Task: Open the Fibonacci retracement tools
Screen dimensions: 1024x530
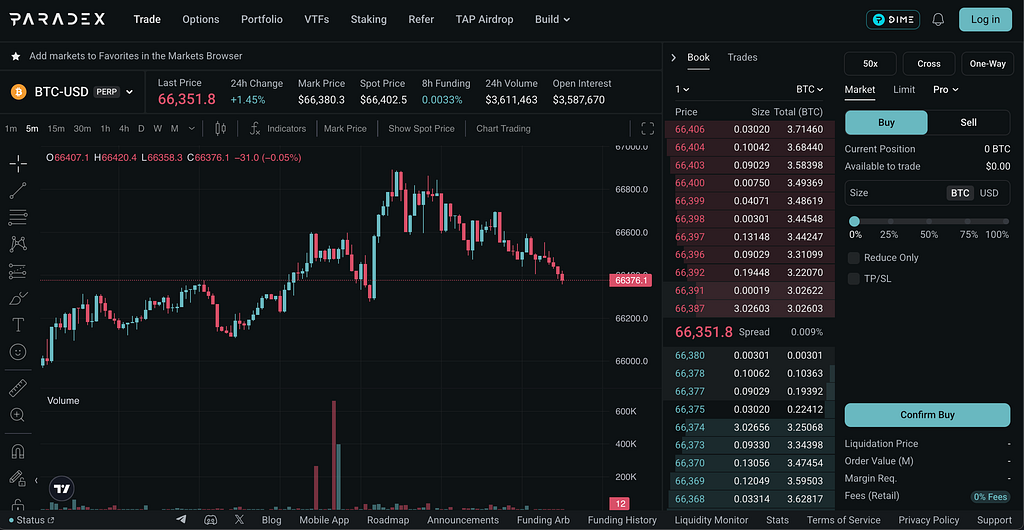Action: click(18, 217)
